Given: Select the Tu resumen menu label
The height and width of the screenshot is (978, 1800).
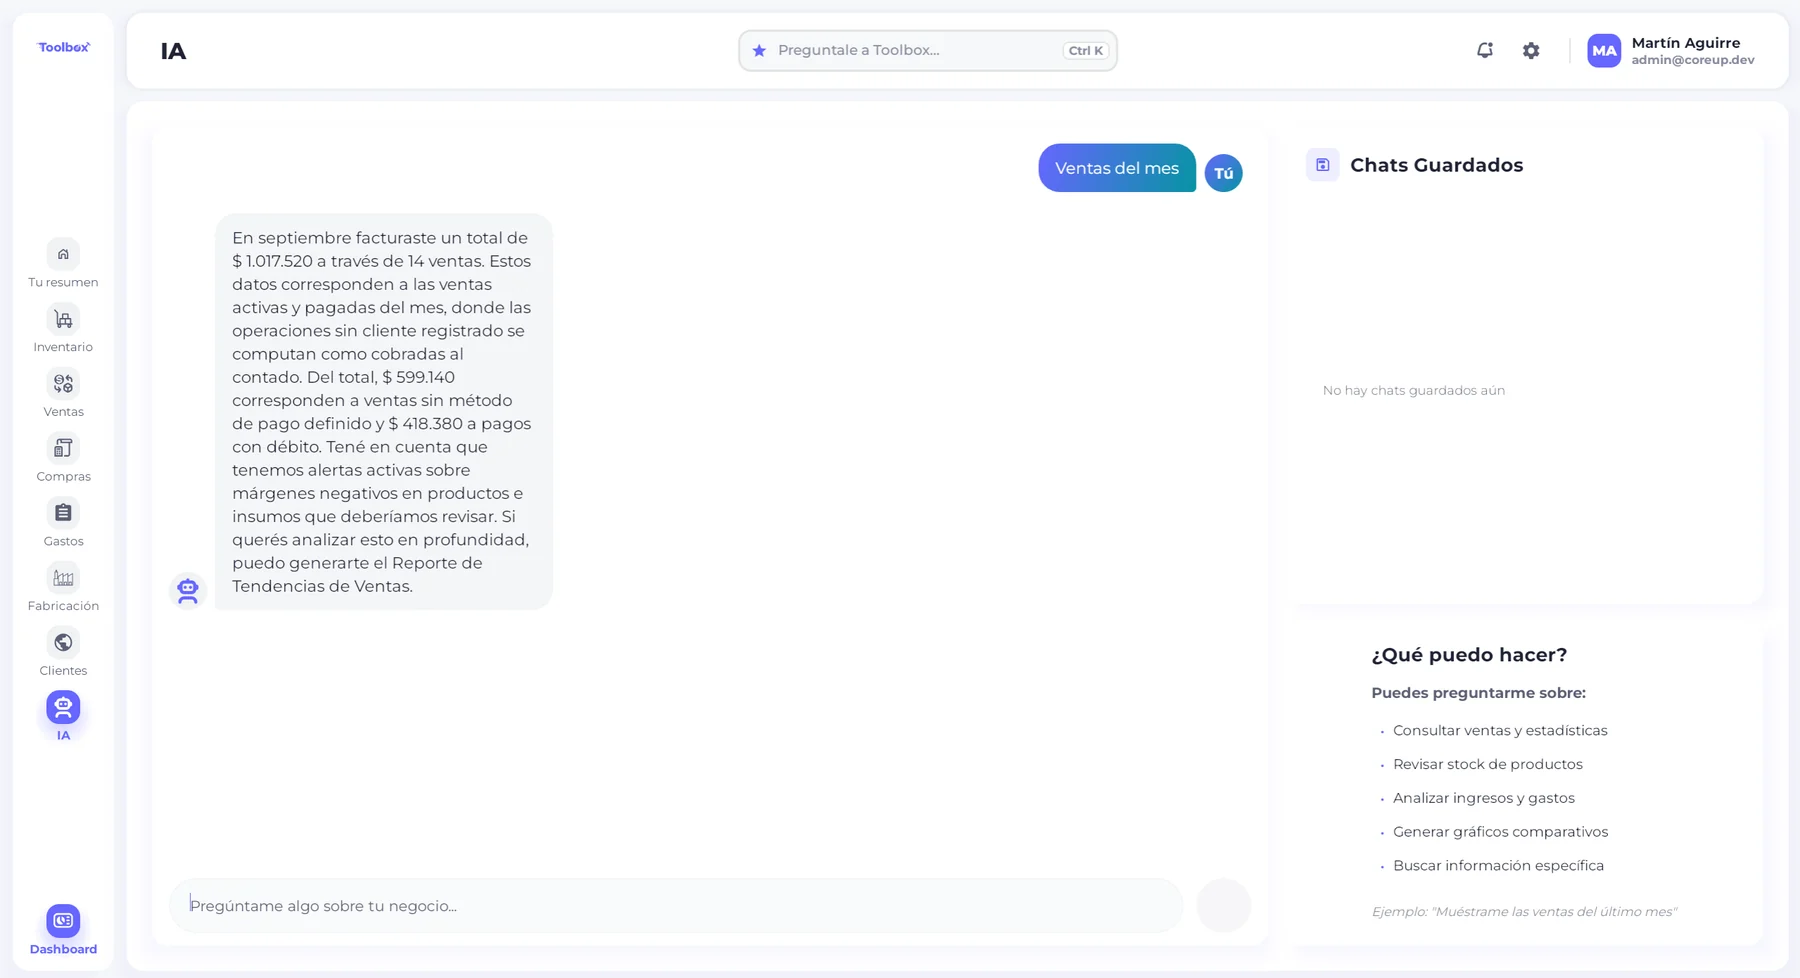Looking at the screenshot, I should coord(63,282).
